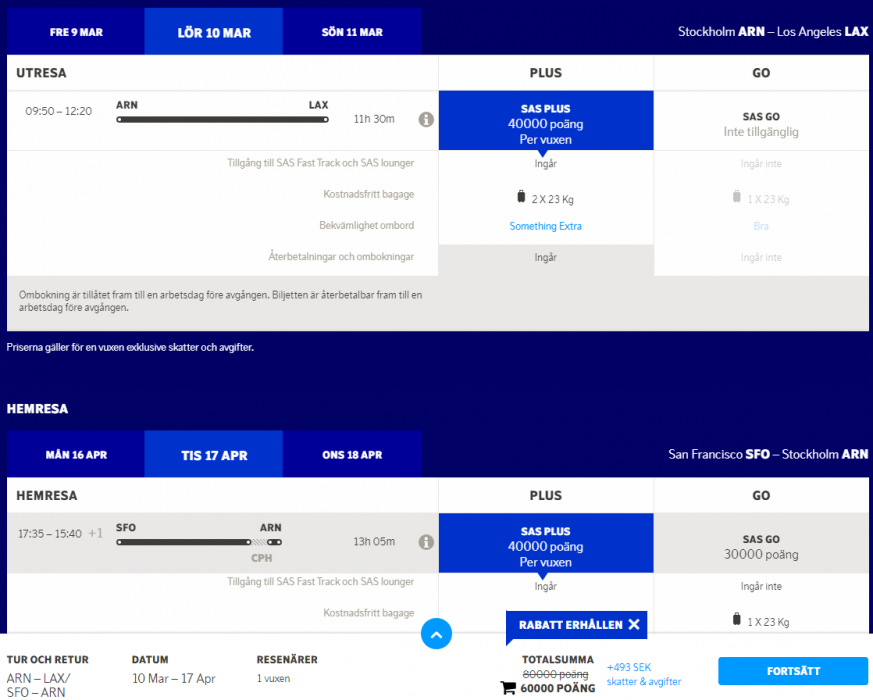Open info icon for SFO–ARN return flight
Screen dimensions: 873x700
coord(426,542)
